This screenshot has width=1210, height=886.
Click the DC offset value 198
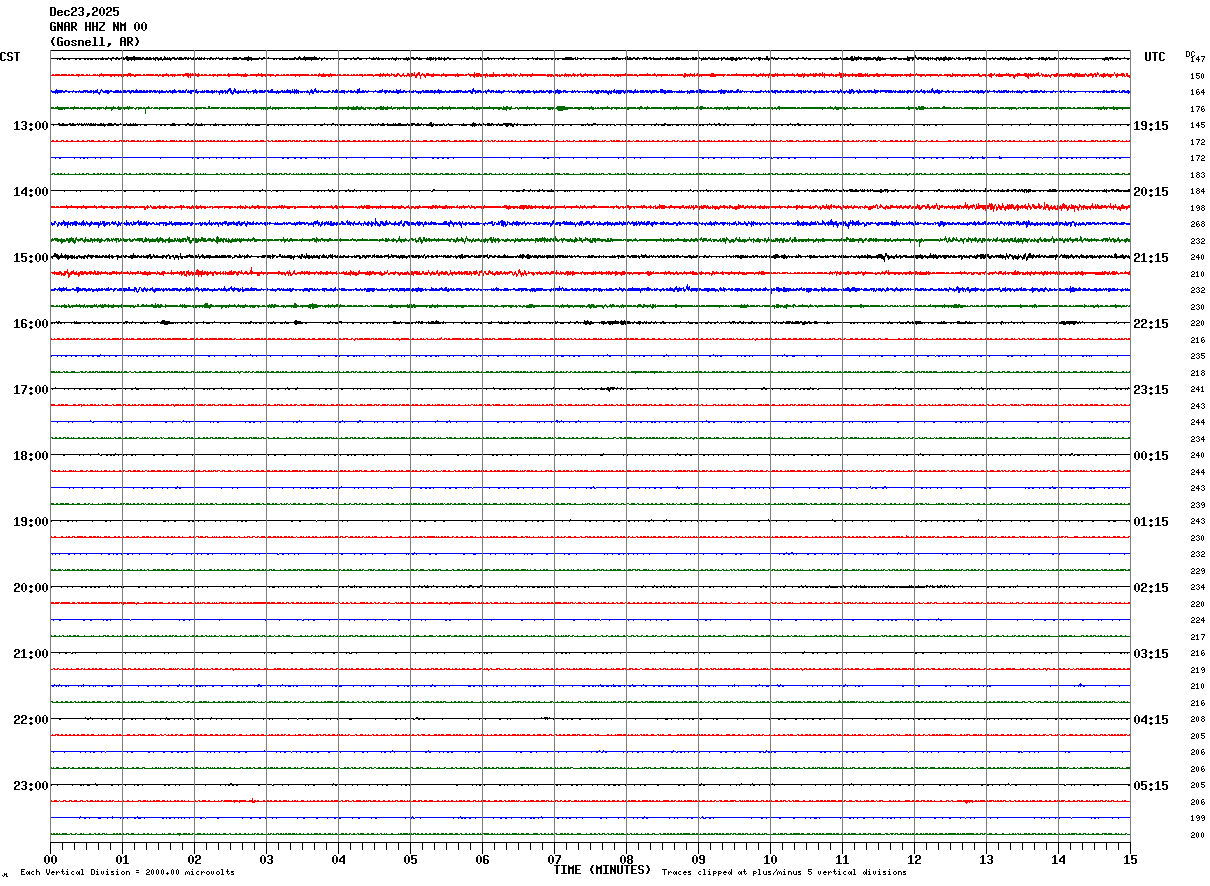1197,208
